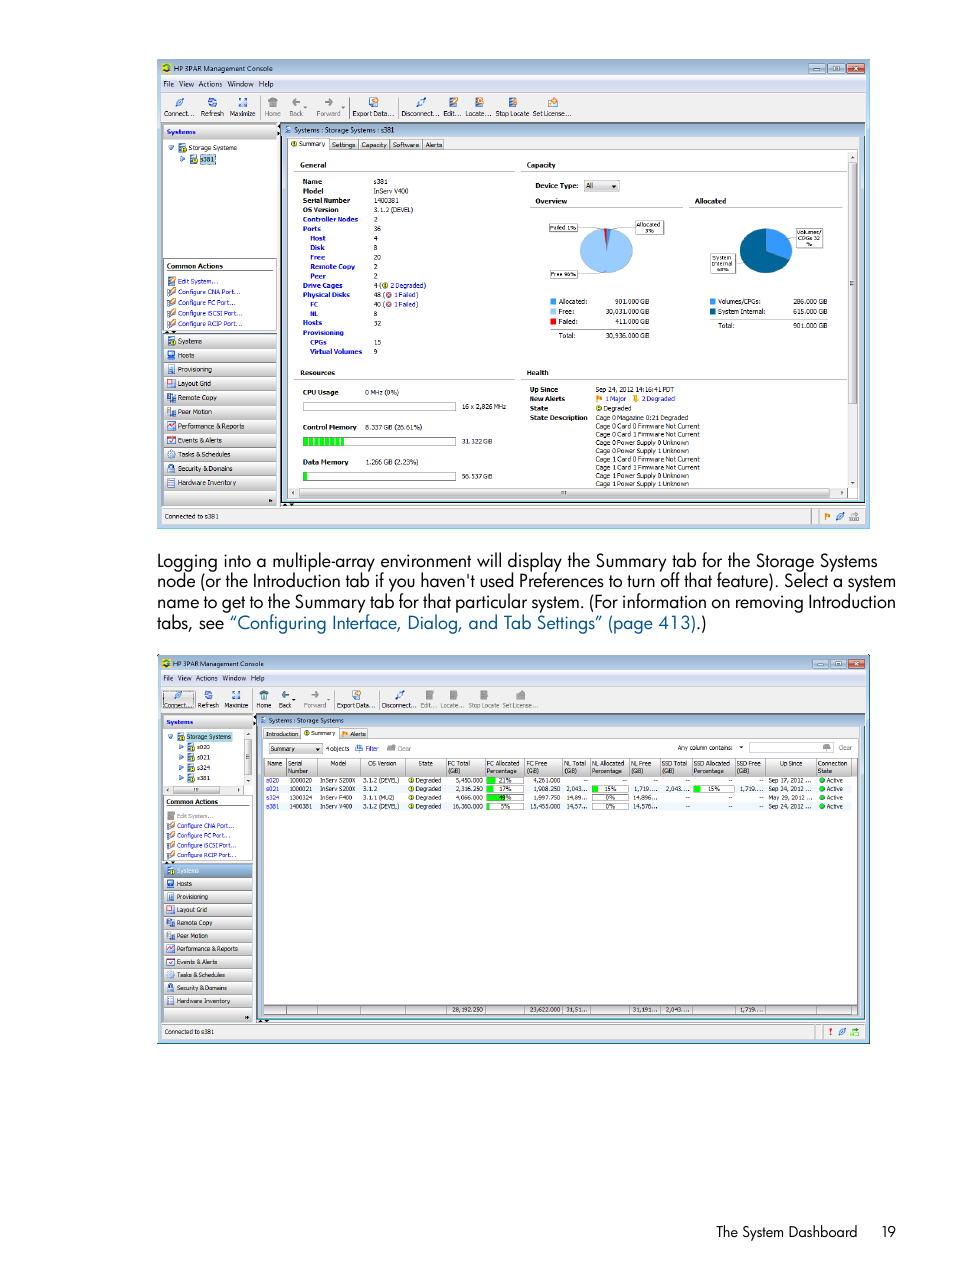
Task: Open Any column contains dropdown arrow
Action: [741, 748]
